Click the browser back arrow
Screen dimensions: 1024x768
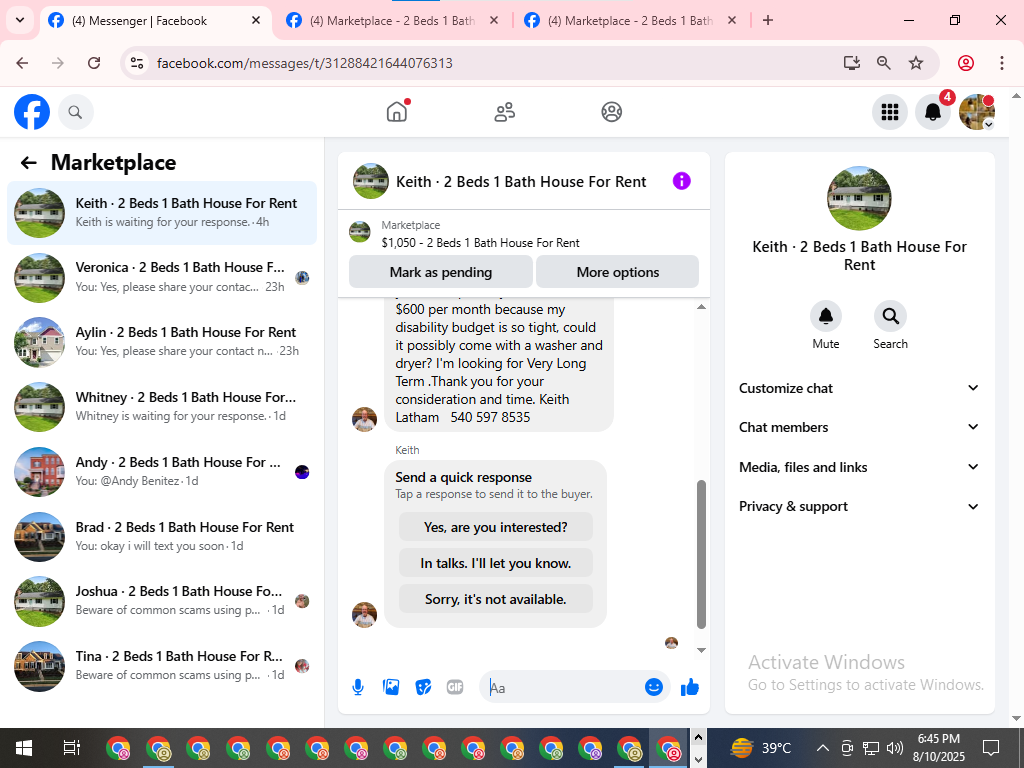click(x=22, y=63)
